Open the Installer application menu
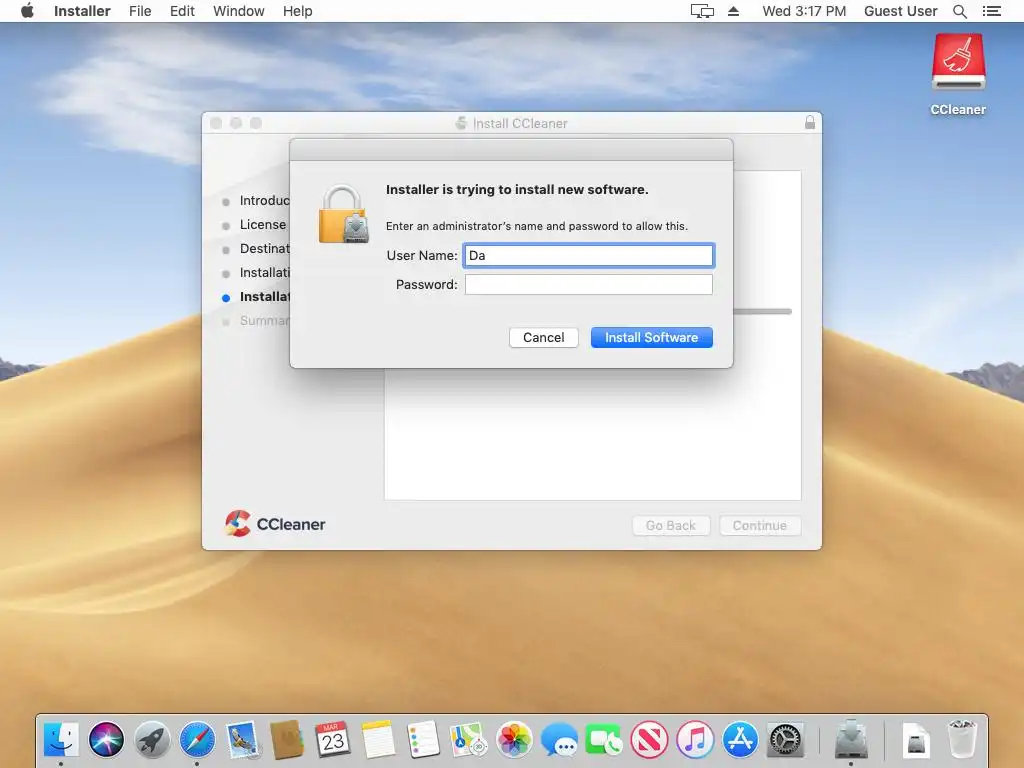Image resolution: width=1024 pixels, height=768 pixels. [82, 11]
